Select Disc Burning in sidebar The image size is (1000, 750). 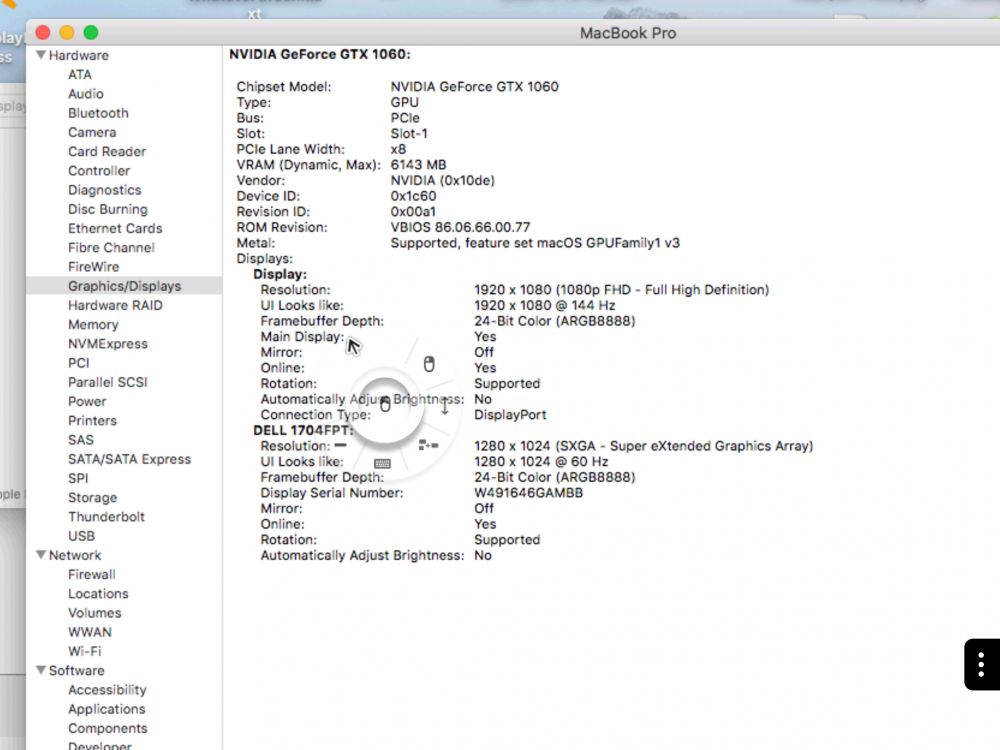coord(108,209)
